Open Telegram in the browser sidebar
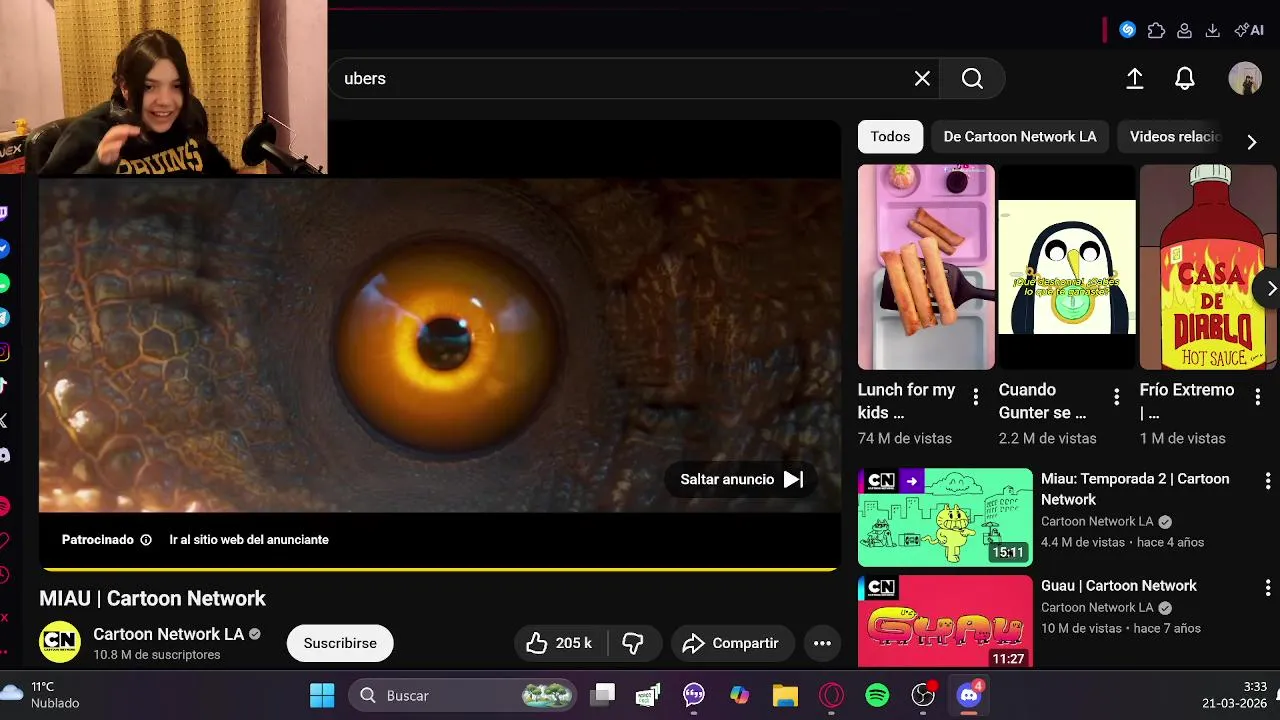The image size is (1280, 720). point(4,318)
